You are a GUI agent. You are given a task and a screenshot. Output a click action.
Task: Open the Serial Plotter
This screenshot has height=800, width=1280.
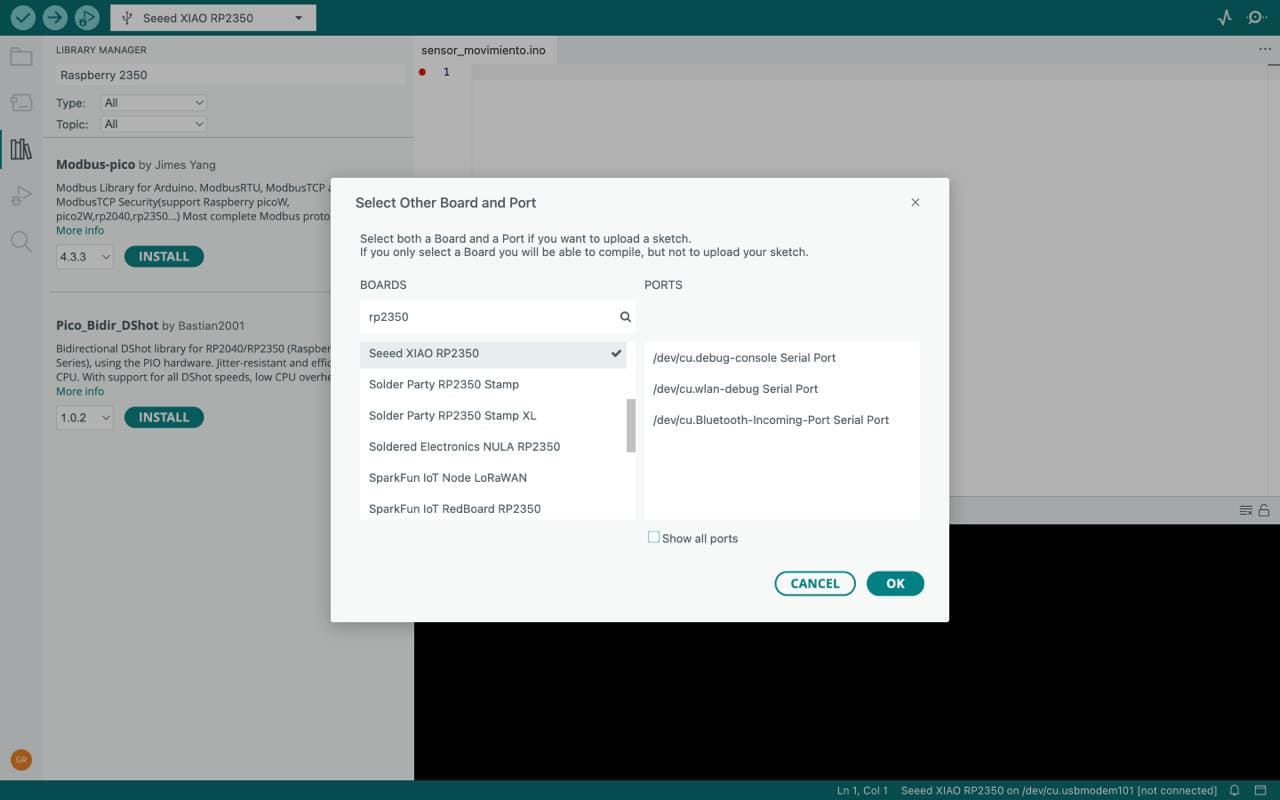1225,18
